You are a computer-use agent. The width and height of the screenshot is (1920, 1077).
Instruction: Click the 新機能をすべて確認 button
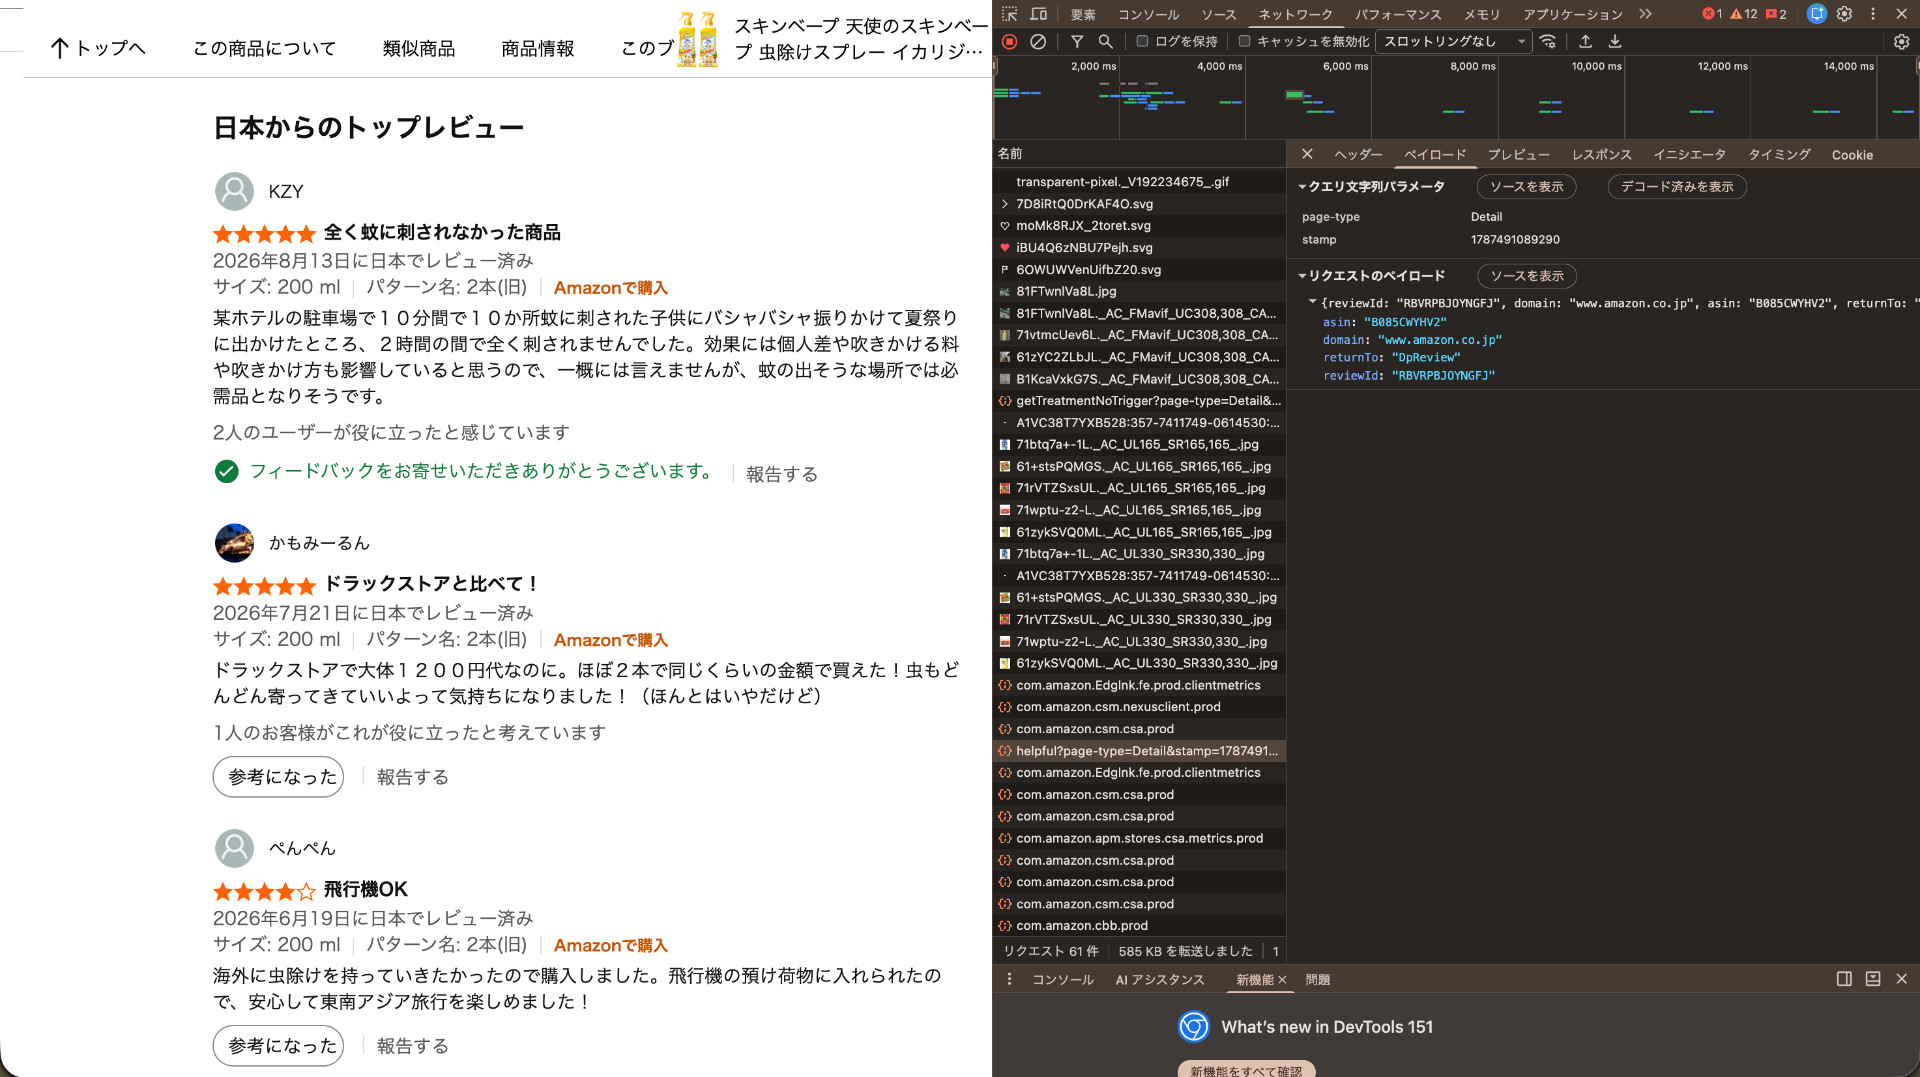pos(1246,1069)
